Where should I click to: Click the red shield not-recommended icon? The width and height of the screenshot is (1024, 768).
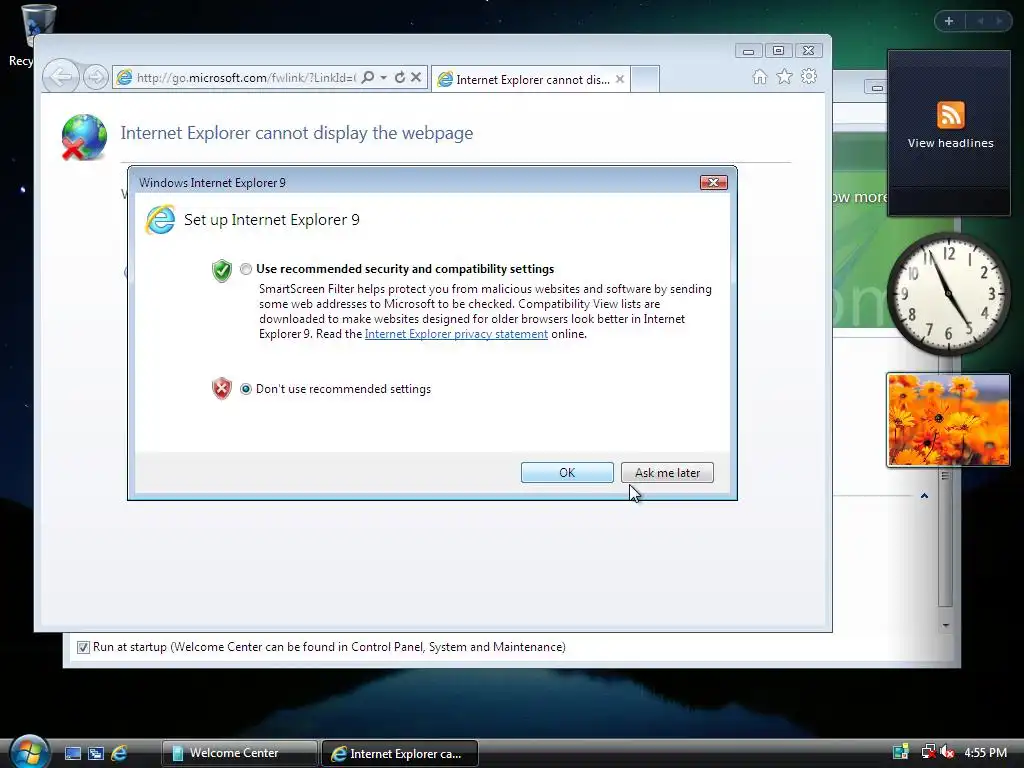(x=221, y=389)
